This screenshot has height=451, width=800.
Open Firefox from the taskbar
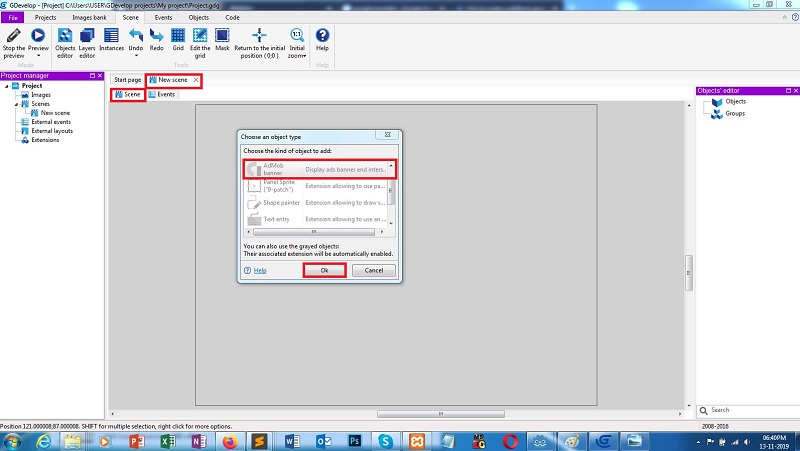230,441
